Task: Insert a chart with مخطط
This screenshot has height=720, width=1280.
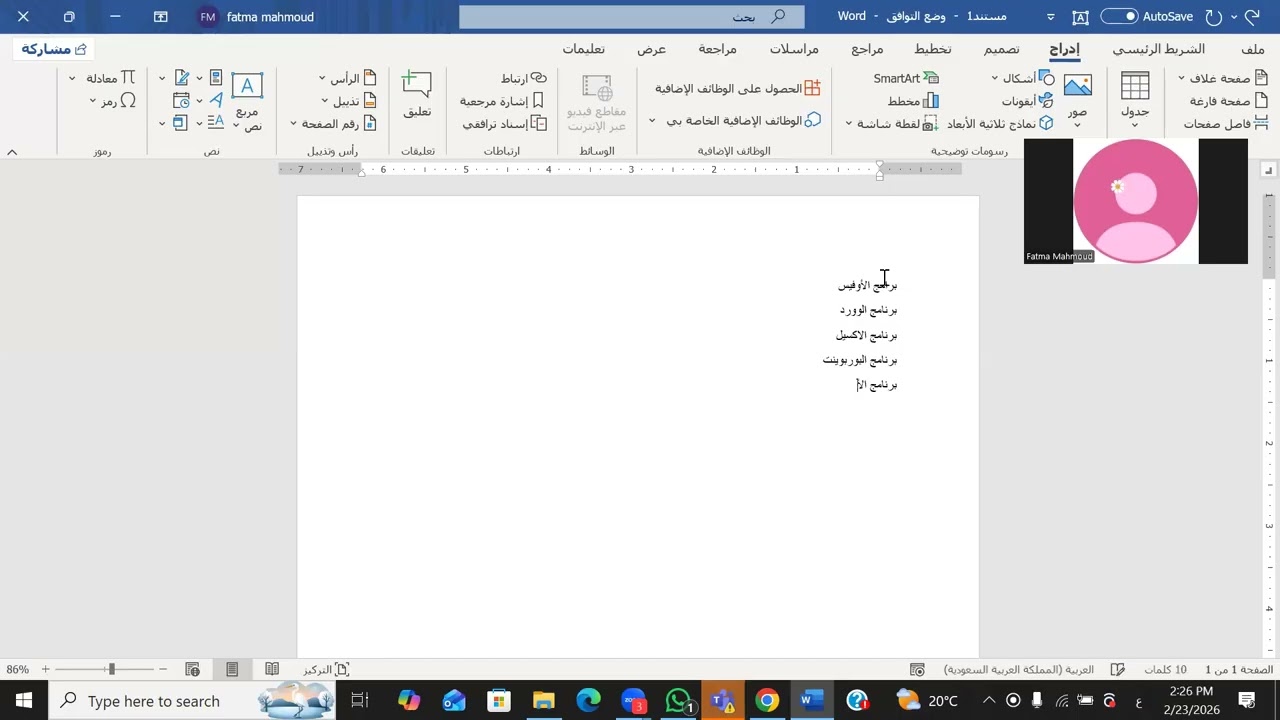Action: [x=913, y=101]
